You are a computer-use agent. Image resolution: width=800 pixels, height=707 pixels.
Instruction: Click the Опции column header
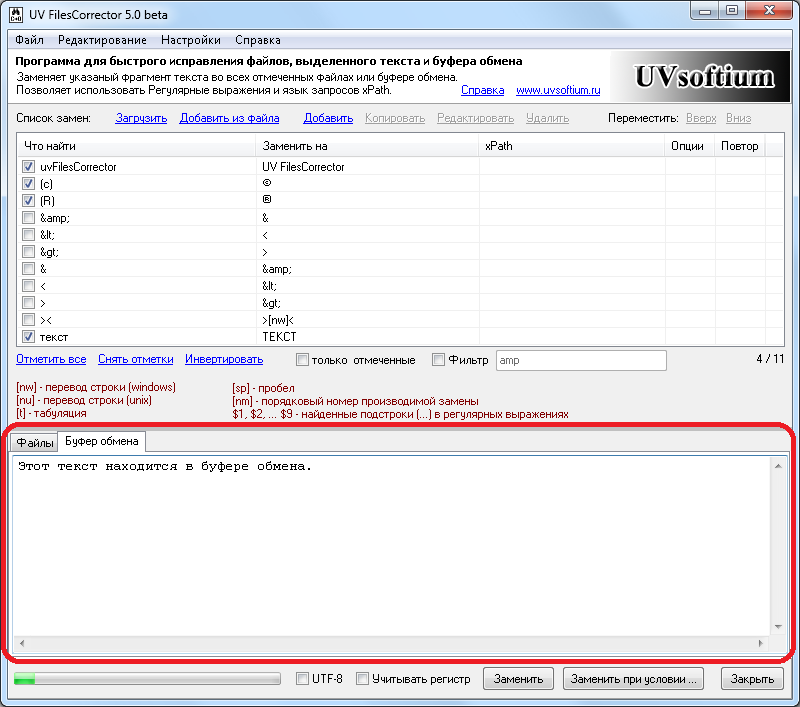[689, 146]
